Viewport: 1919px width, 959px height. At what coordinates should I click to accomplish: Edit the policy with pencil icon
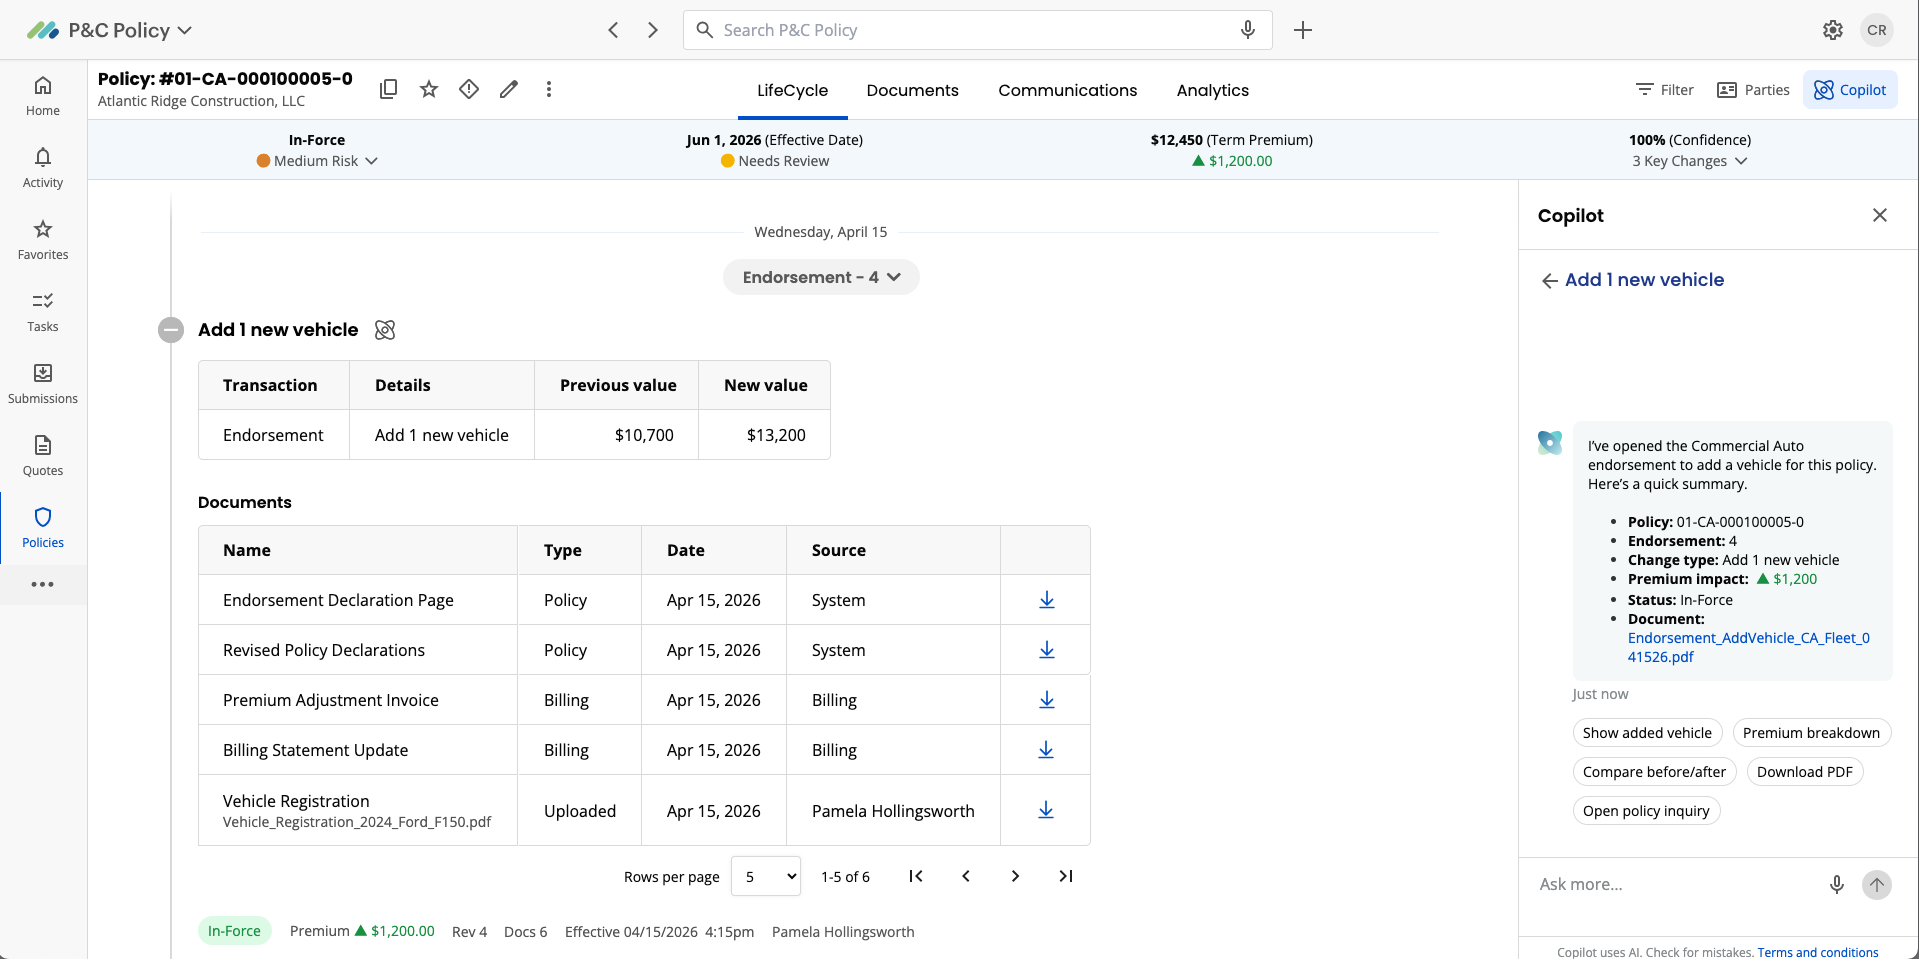[x=509, y=89]
